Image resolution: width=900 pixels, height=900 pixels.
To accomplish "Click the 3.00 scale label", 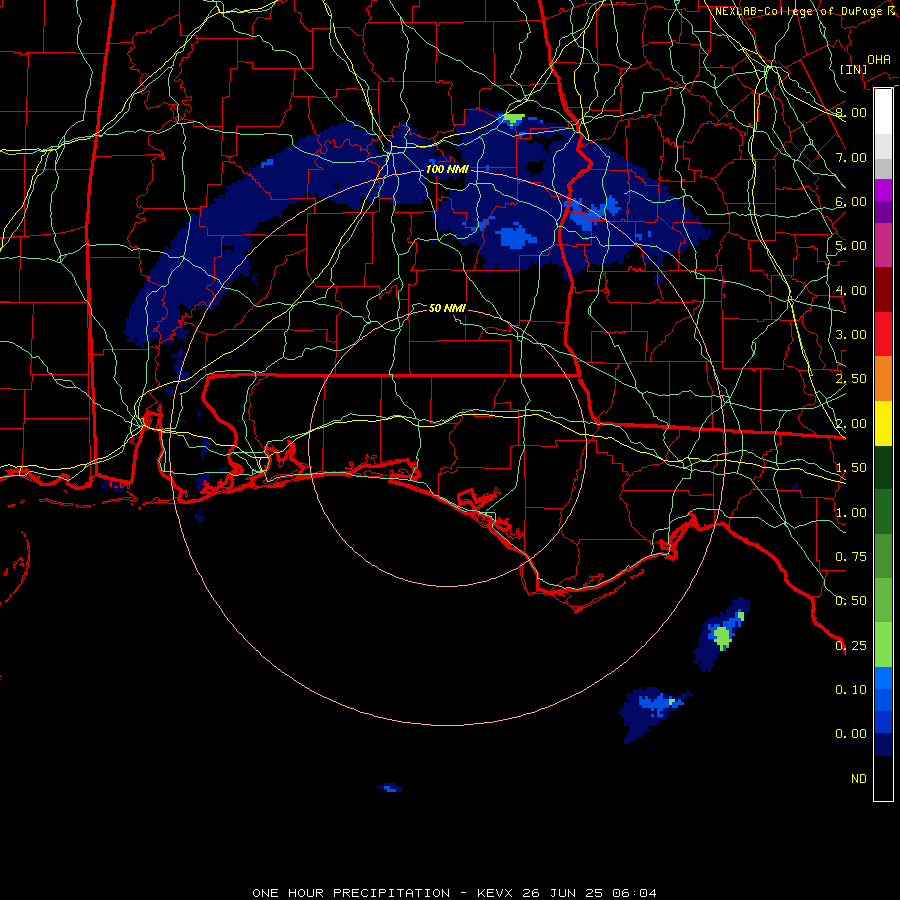I will [x=851, y=335].
